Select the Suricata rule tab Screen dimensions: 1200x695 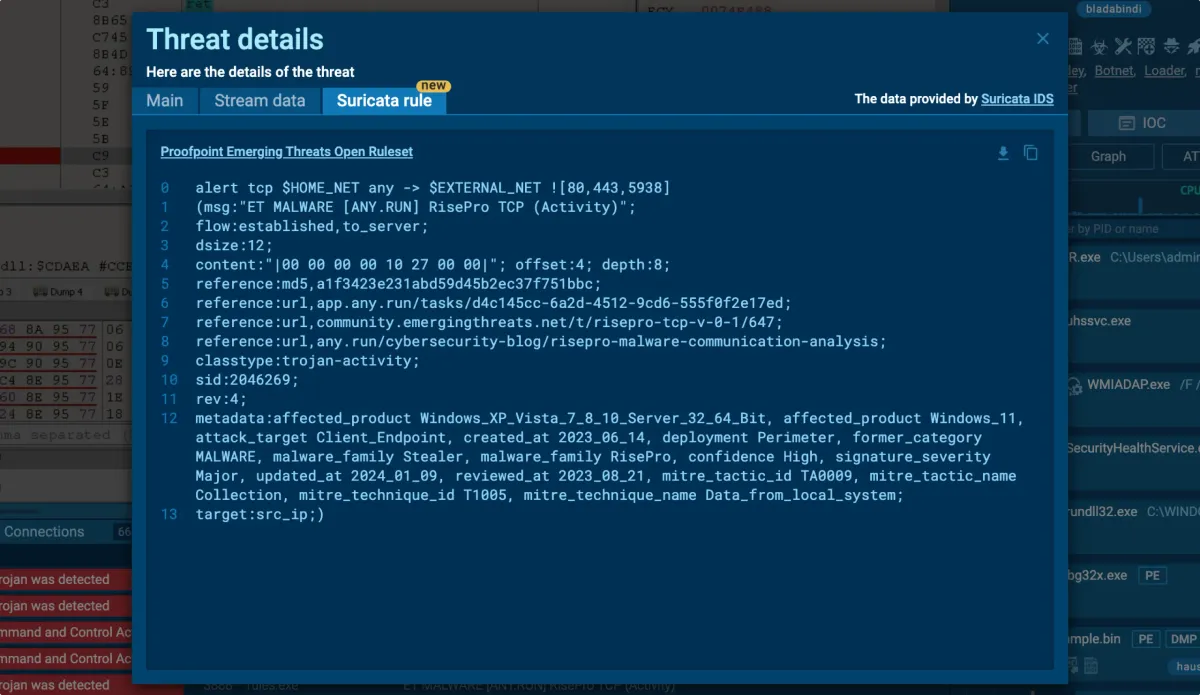point(384,100)
